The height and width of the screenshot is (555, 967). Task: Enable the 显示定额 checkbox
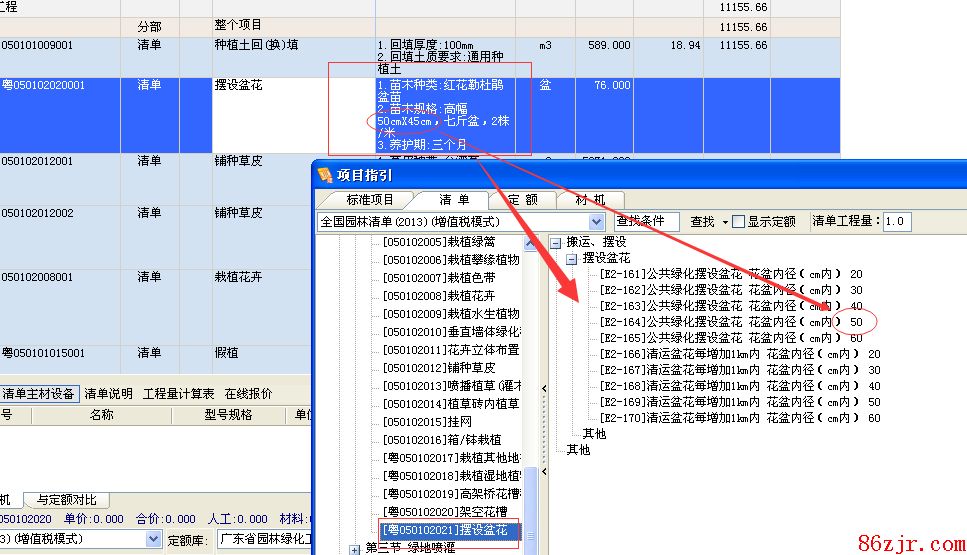pos(739,222)
